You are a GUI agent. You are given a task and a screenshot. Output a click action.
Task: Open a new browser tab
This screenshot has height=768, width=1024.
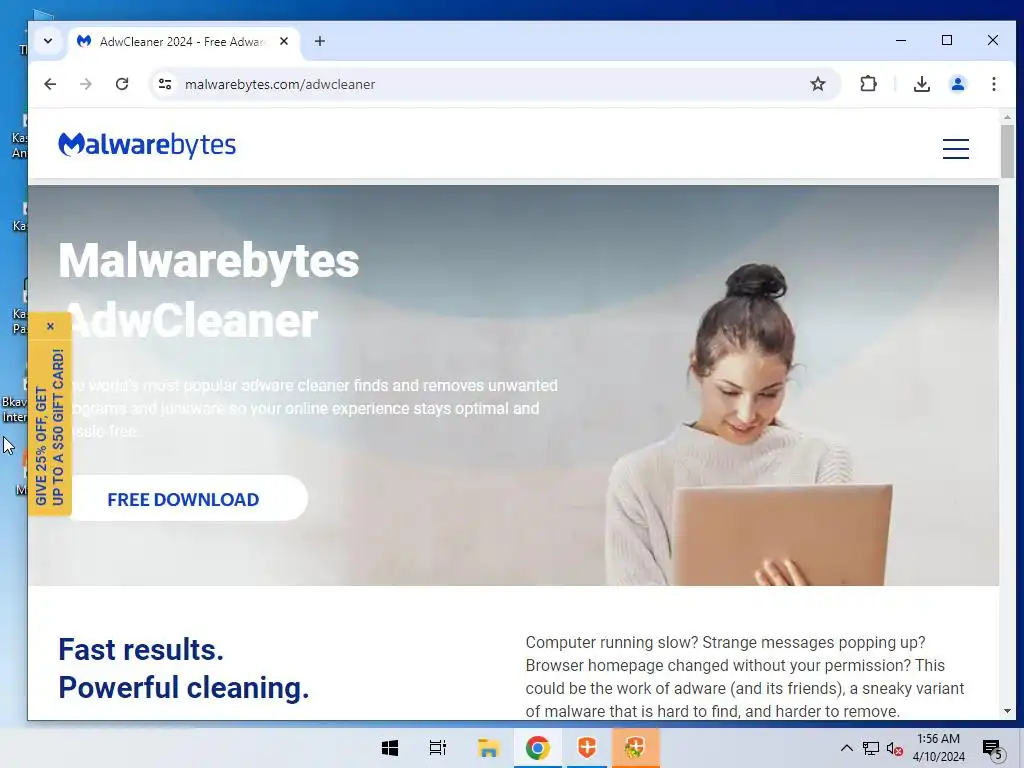[319, 41]
